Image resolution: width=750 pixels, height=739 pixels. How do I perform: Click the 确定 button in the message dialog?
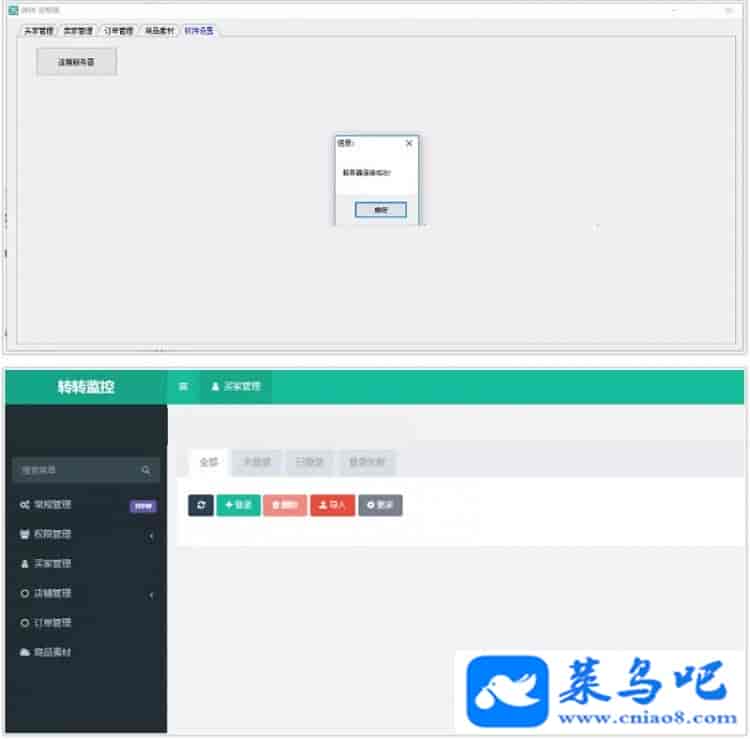(x=381, y=210)
